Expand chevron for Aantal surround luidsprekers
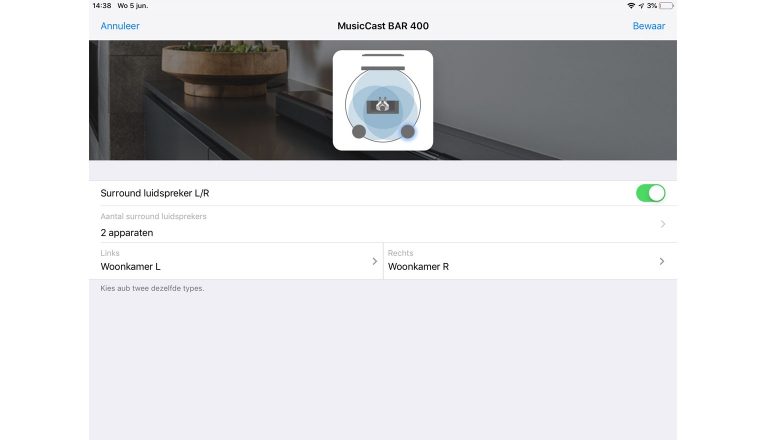Viewport: 770px width, 440px height. click(663, 224)
